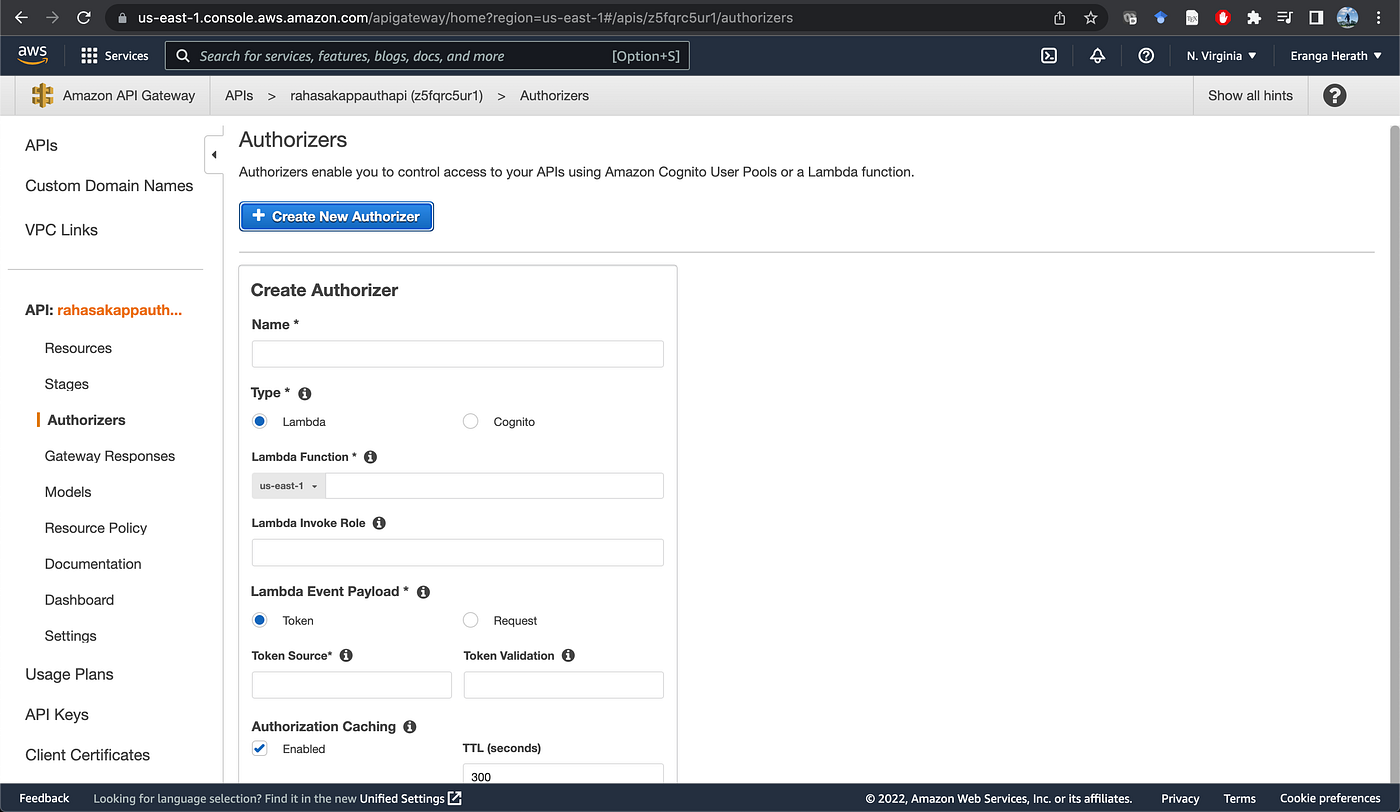This screenshot has height=812, width=1400.
Task: Select the Lambda authorizer type radio
Action: coord(260,421)
